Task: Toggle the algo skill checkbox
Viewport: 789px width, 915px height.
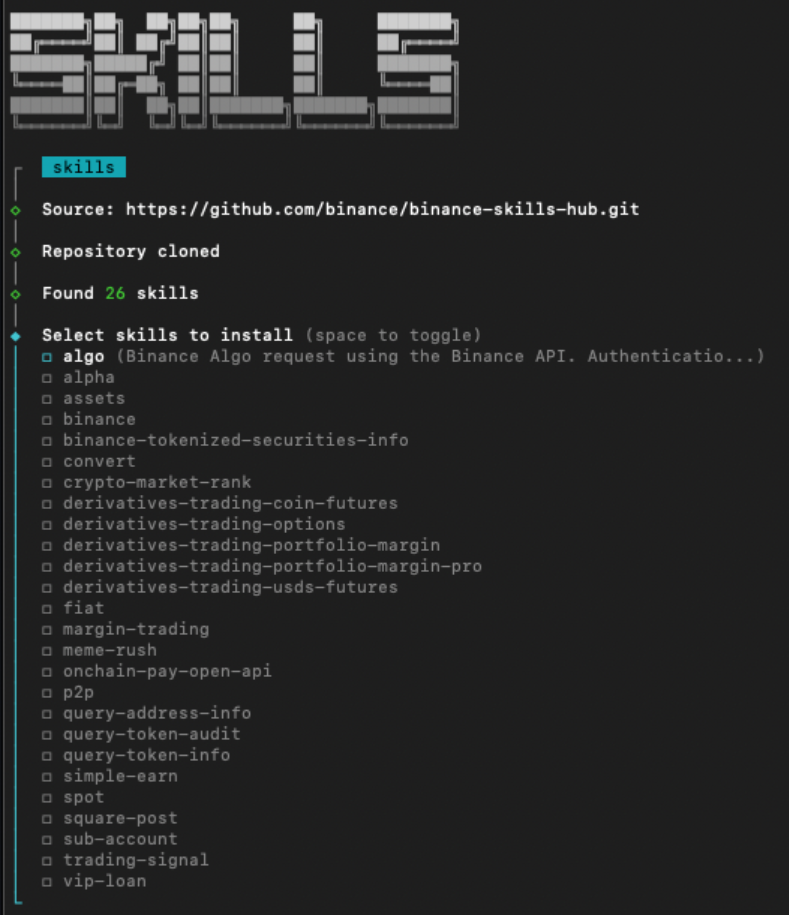Action: pyautogui.click(x=47, y=357)
